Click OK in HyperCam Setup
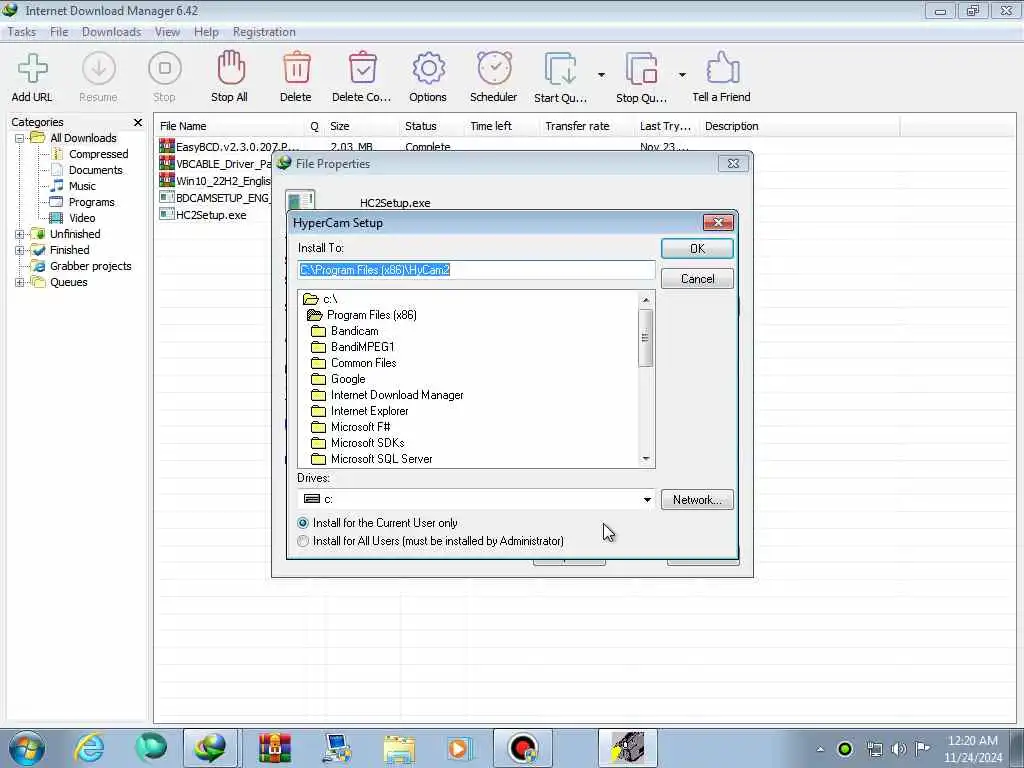 coord(697,249)
